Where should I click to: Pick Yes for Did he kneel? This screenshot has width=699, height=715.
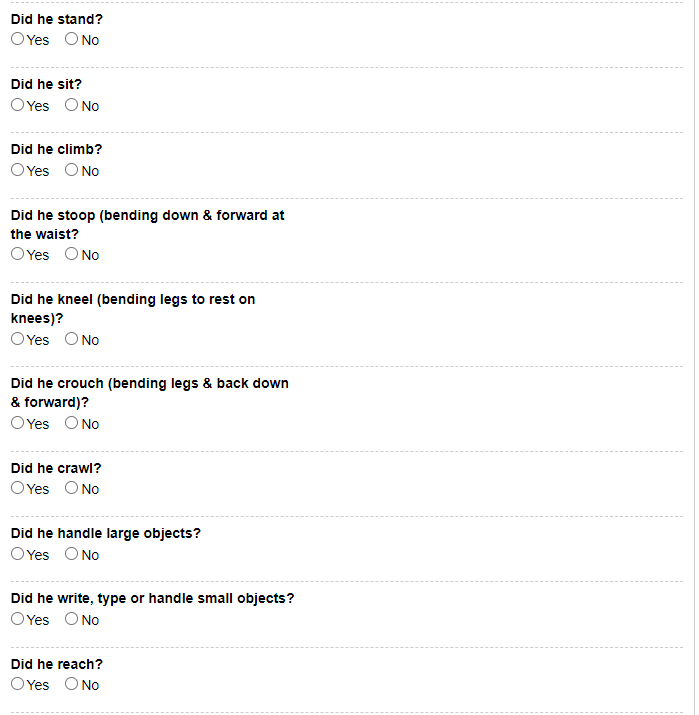pyautogui.click(x=18, y=339)
